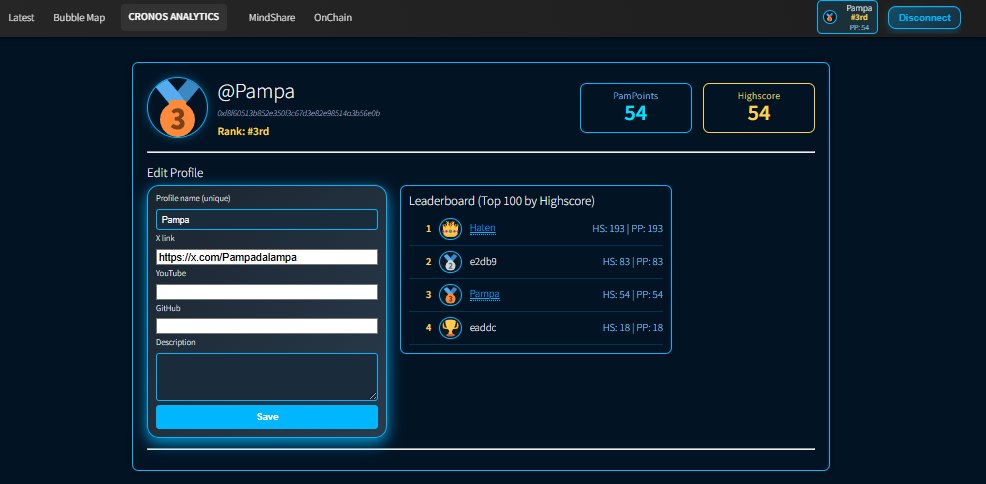The height and width of the screenshot is (484, 986).
Task: Click the Leaderboard (Top 100 by Highscore) heading
Action: pyautogui.click(x=502, y=201)
